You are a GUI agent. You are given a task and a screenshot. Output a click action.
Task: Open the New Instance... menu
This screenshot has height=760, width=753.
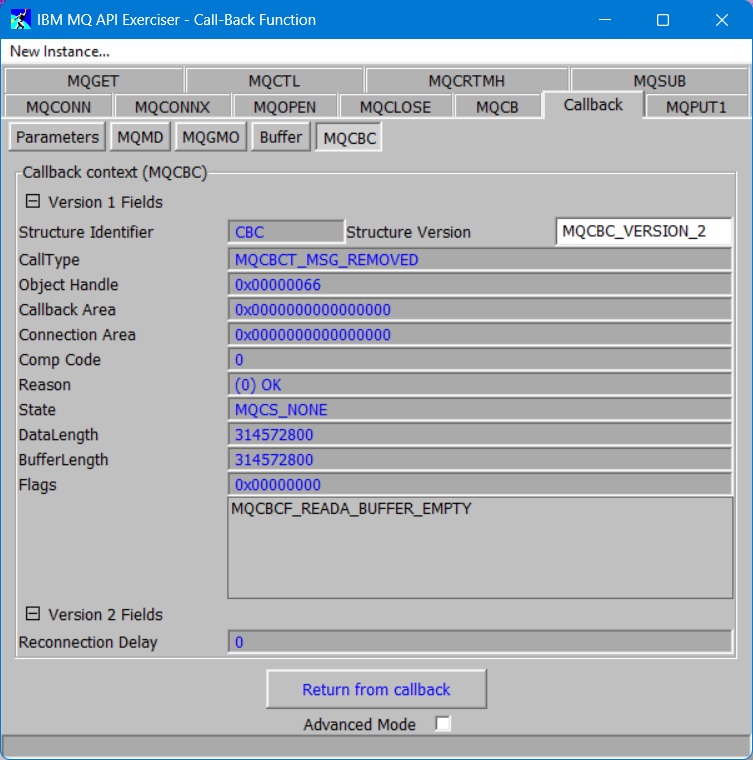60,51
